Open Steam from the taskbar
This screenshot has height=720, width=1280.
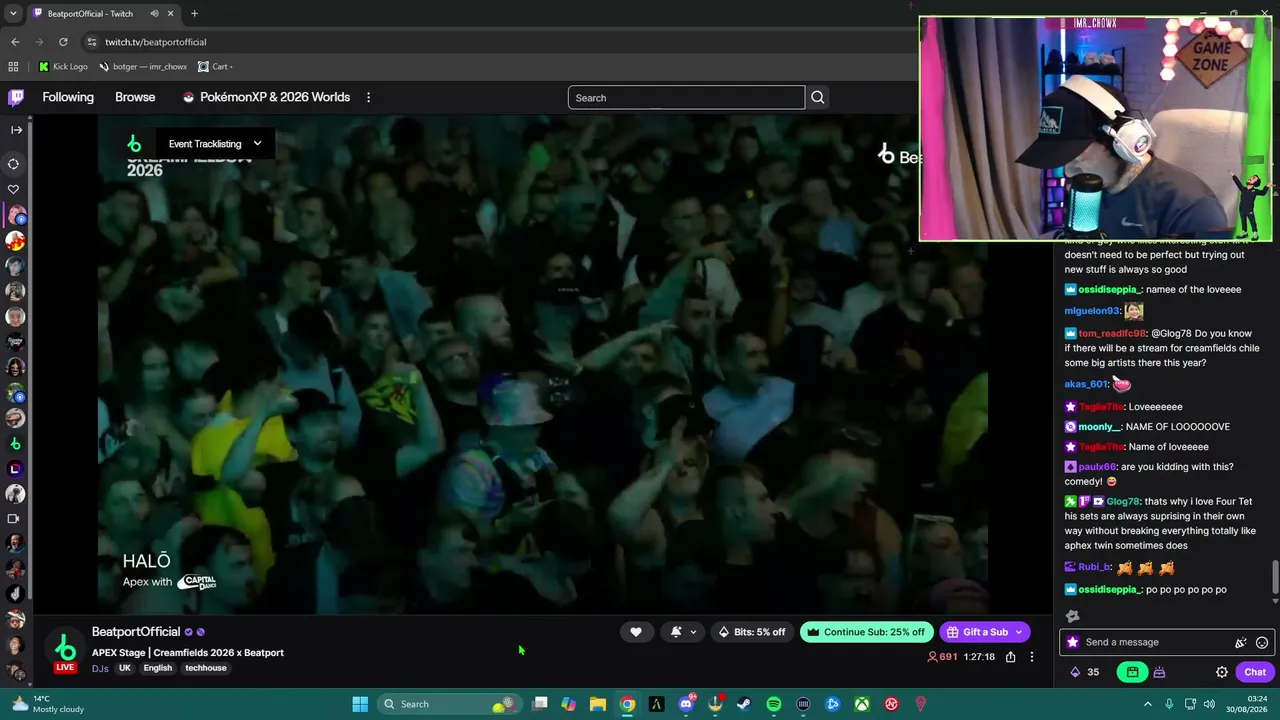[x=744, y=704]
